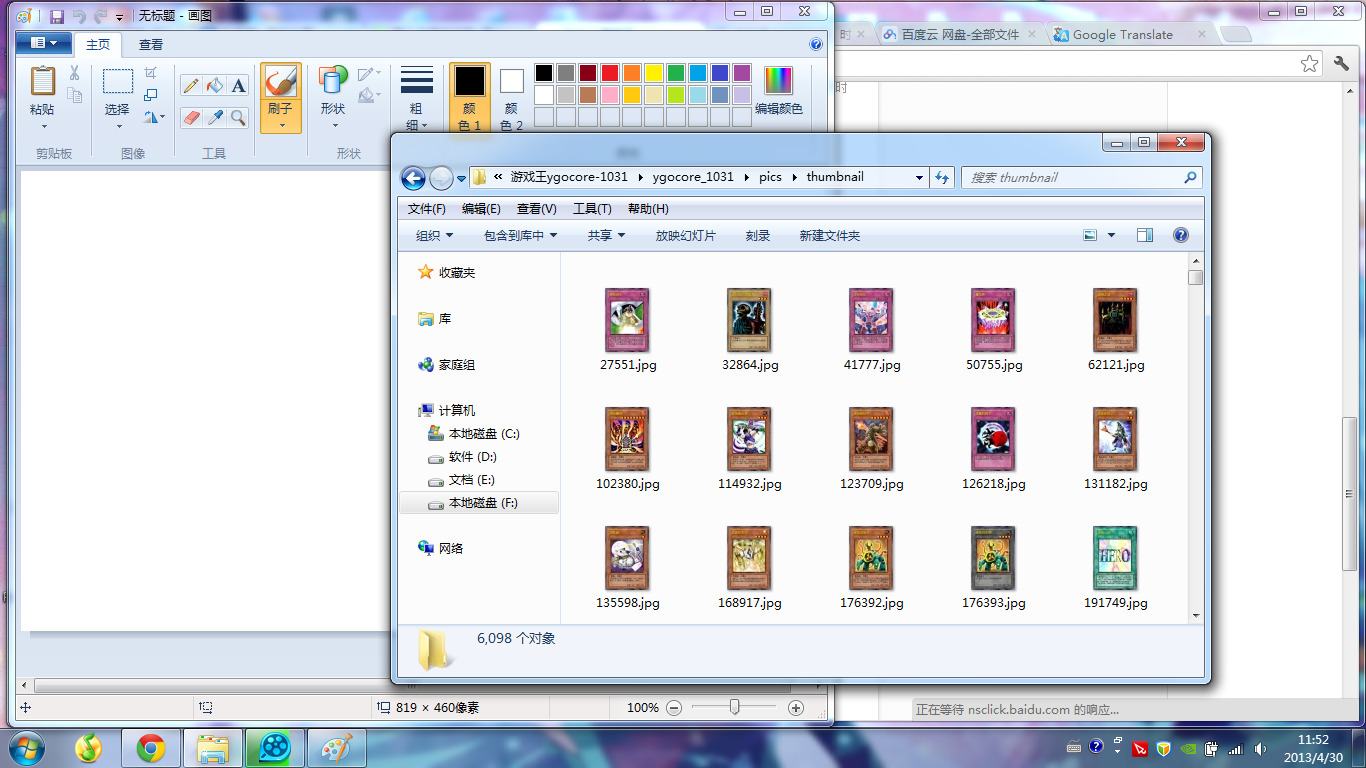This screenshot has height=768, width=1366.
Task: Open the Help (帮助) menu in Explorer
Action: (x=648, y=209)
